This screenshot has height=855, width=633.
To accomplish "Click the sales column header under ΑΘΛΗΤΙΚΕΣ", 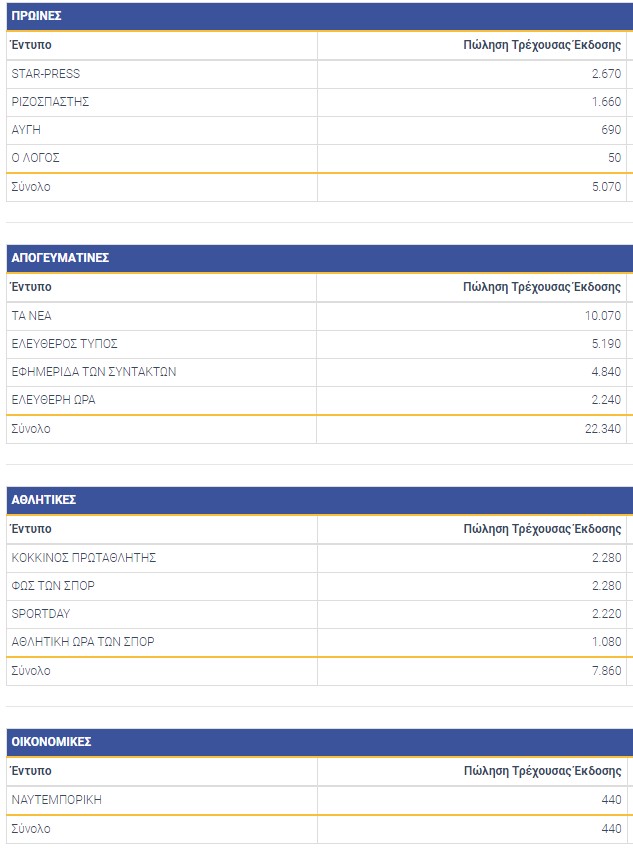I will click(x=542, y=529).
